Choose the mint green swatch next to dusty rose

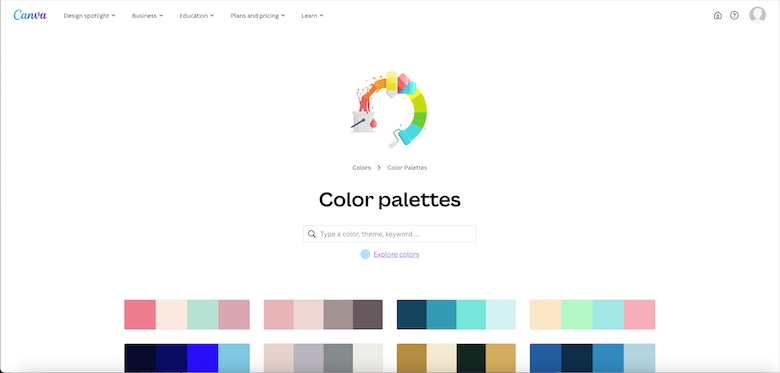pyautogui.click(x=203, y=314)
